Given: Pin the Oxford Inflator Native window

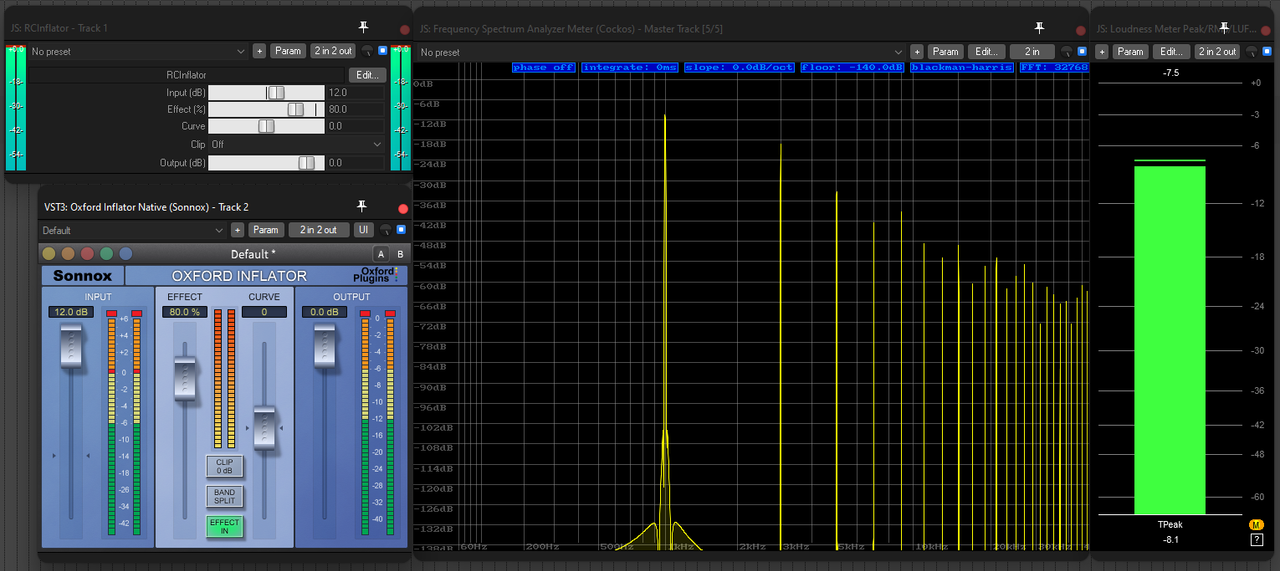Looking at the screenshot, I should coord(362,207).
